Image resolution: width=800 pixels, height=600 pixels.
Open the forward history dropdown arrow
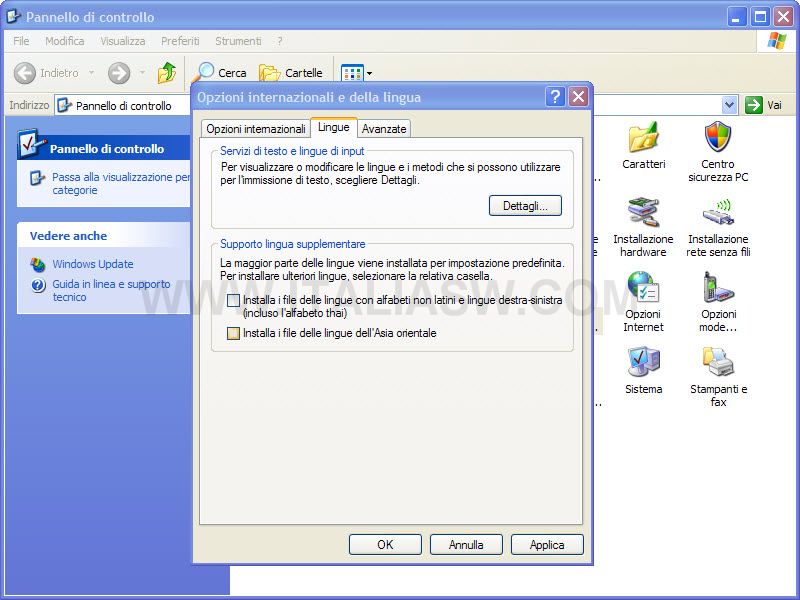(x=142, y=73)
